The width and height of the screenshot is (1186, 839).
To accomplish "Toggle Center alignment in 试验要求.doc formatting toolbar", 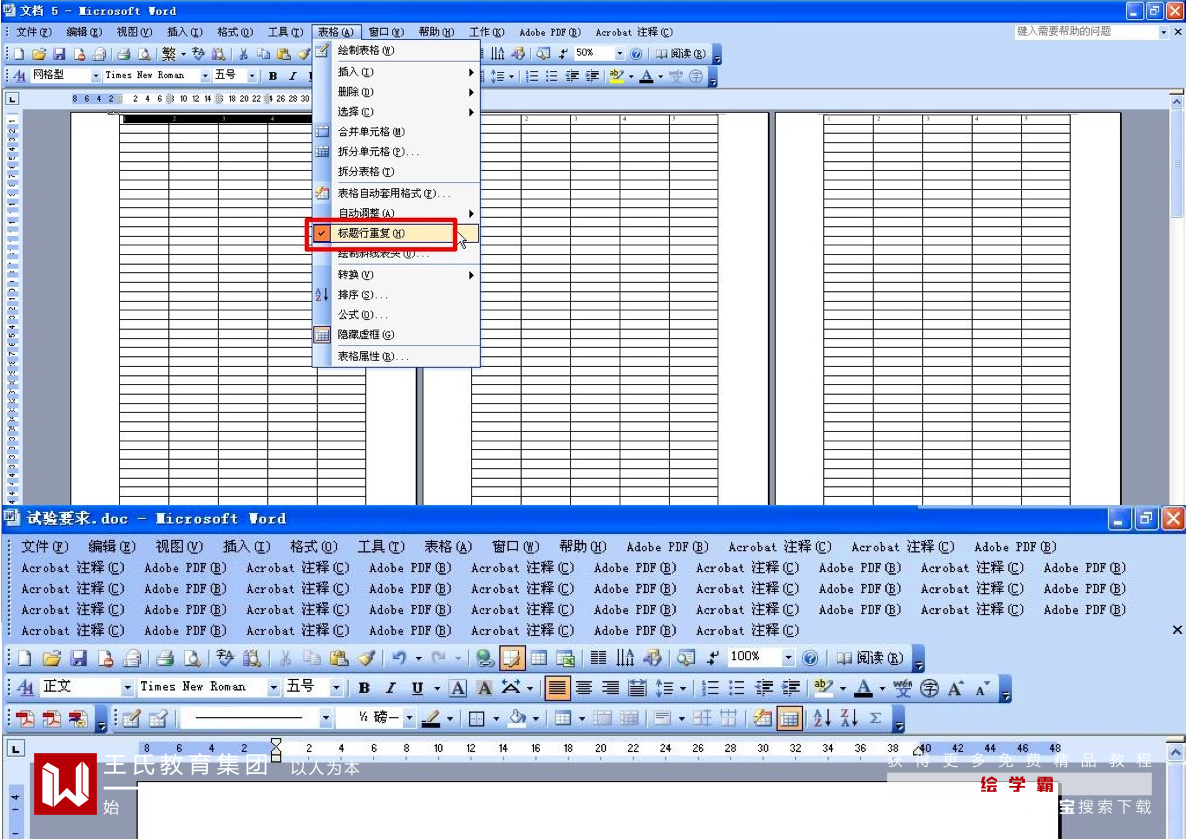I will pos(584,688).
